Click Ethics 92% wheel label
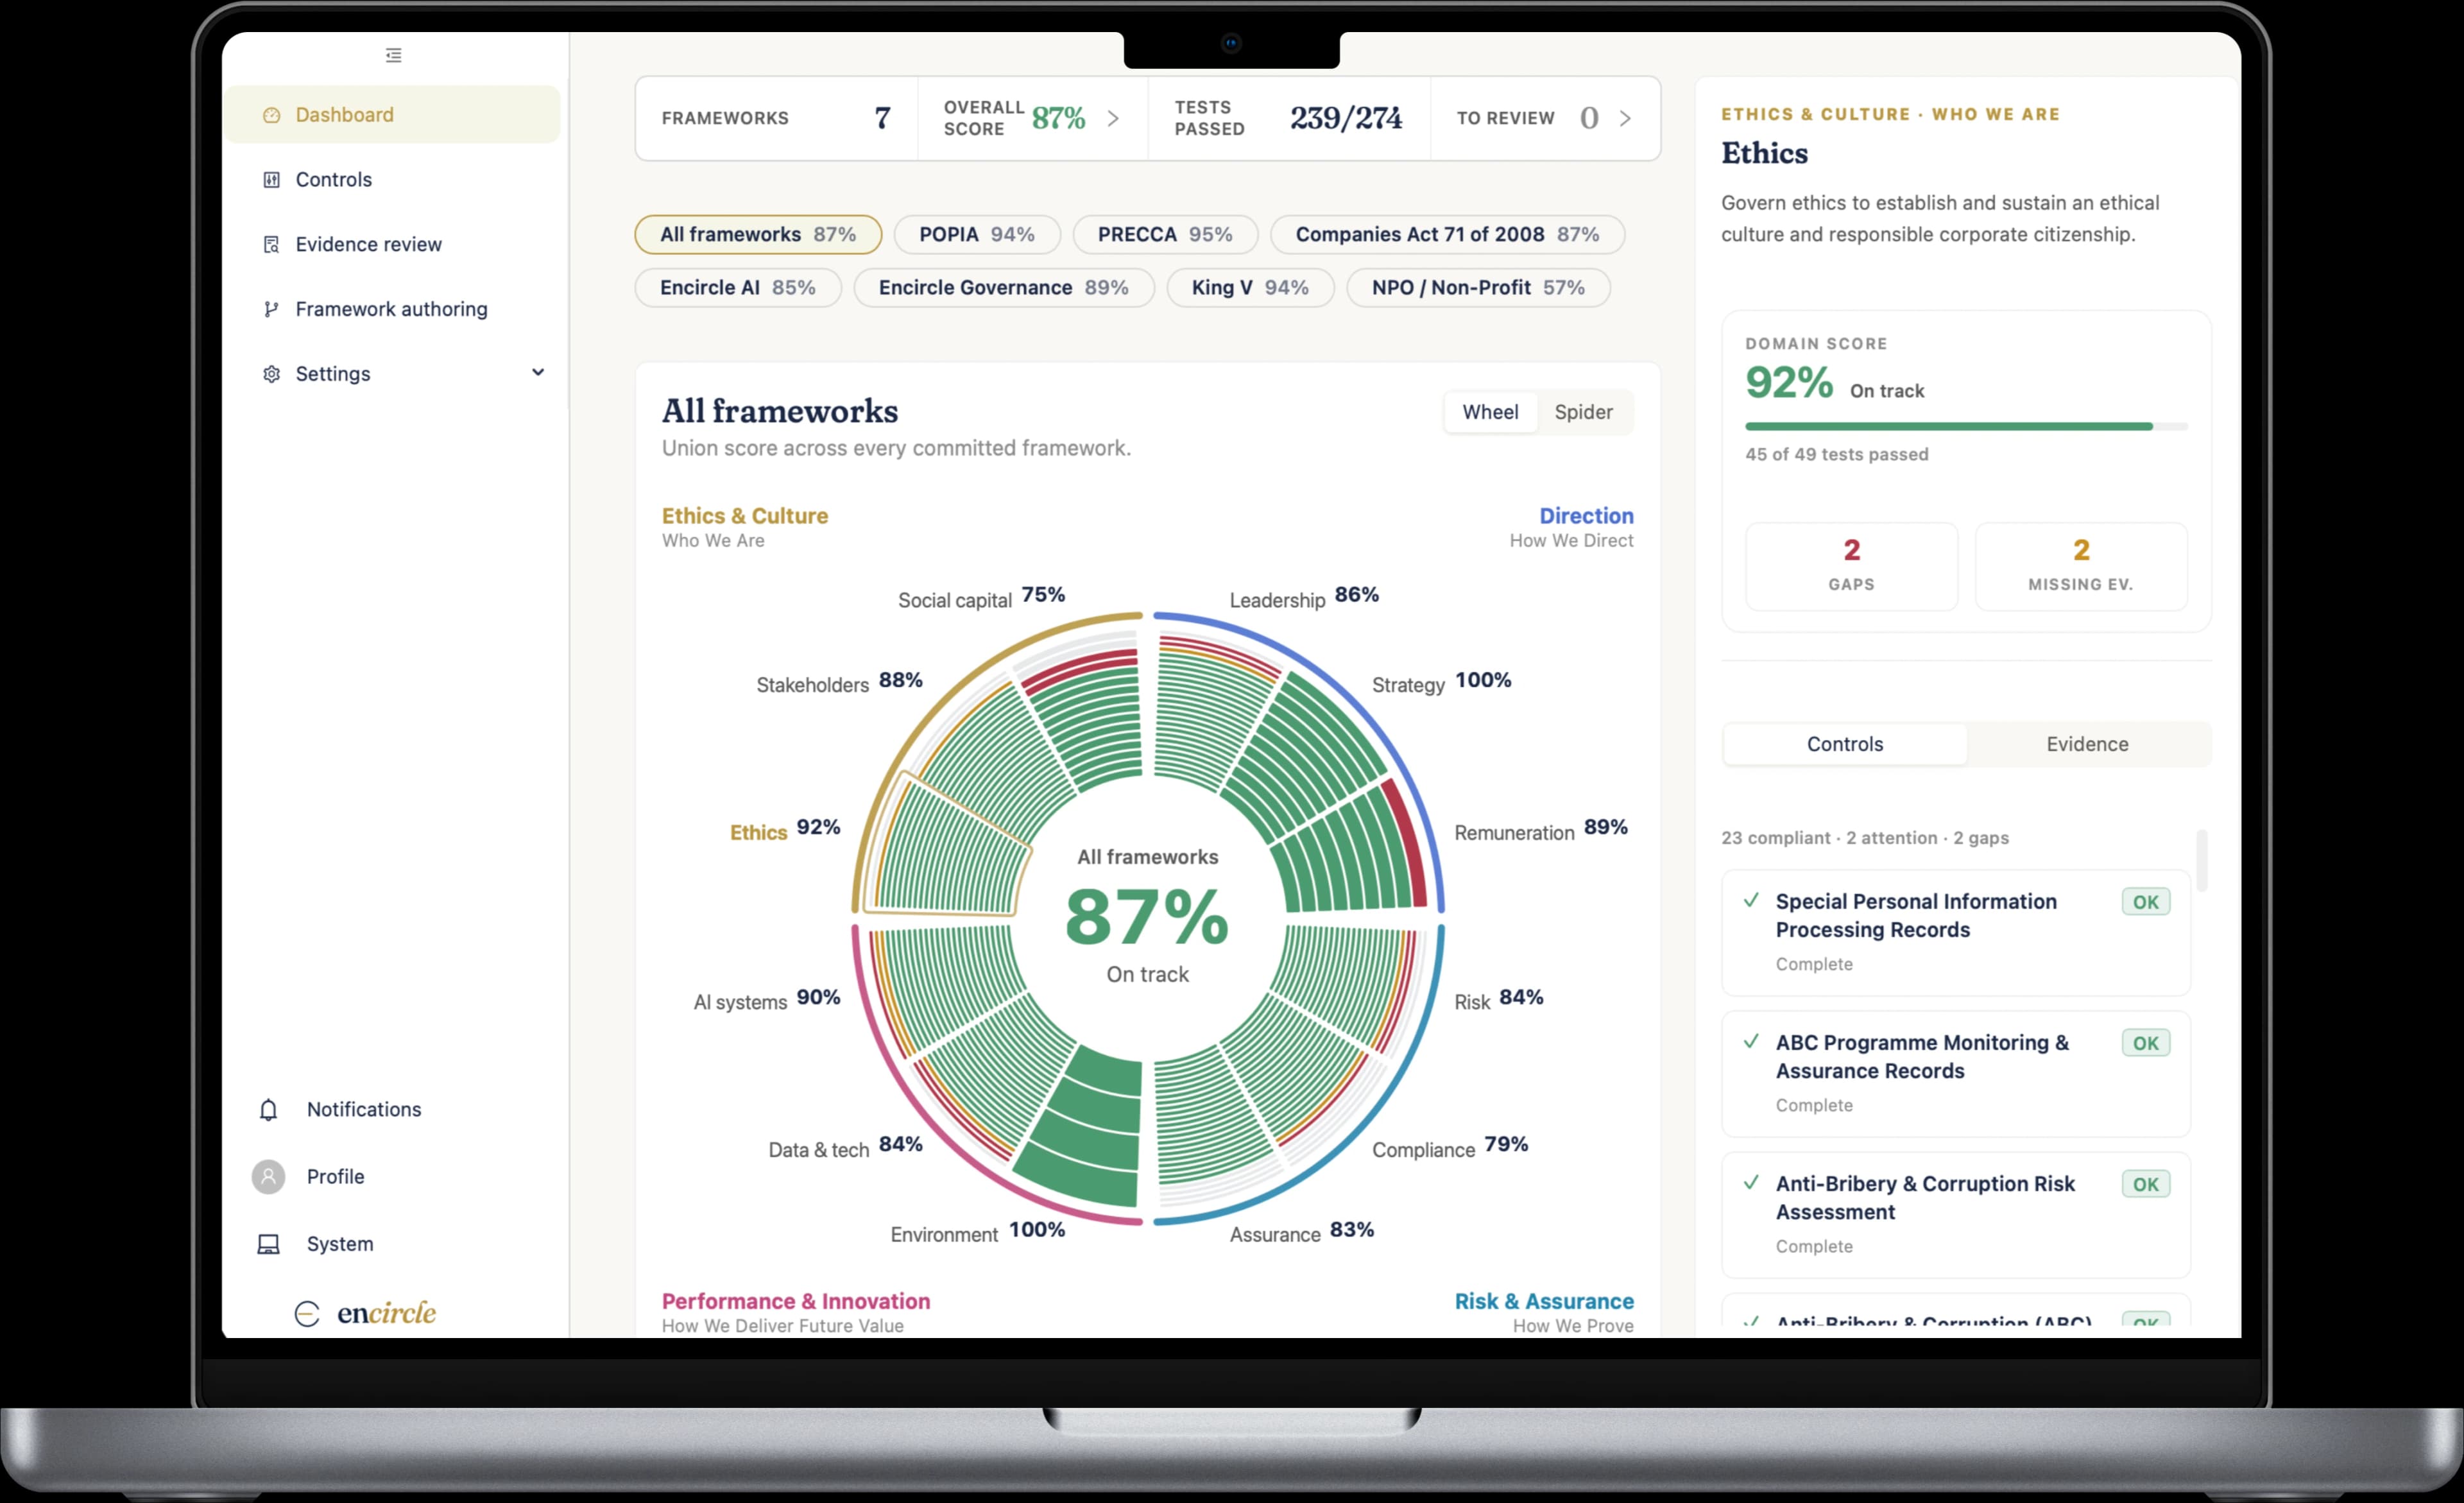Viewport: 2464px width, 1503px height. [x=785, y=830]
